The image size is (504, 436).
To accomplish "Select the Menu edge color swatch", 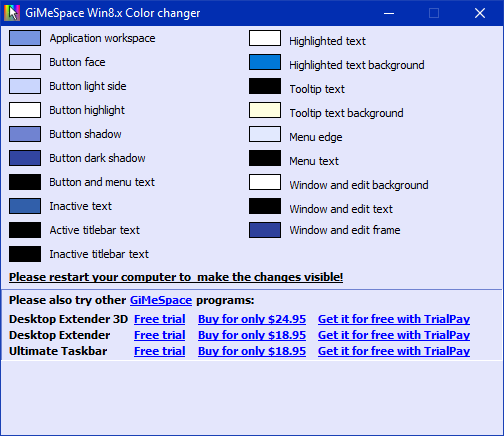I will (265, 134).
